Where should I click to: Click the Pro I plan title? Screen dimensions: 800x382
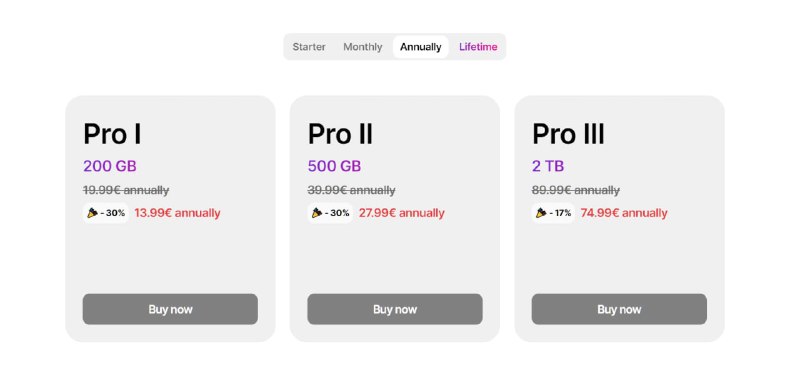pyautogui.click(x=112, y=134)
